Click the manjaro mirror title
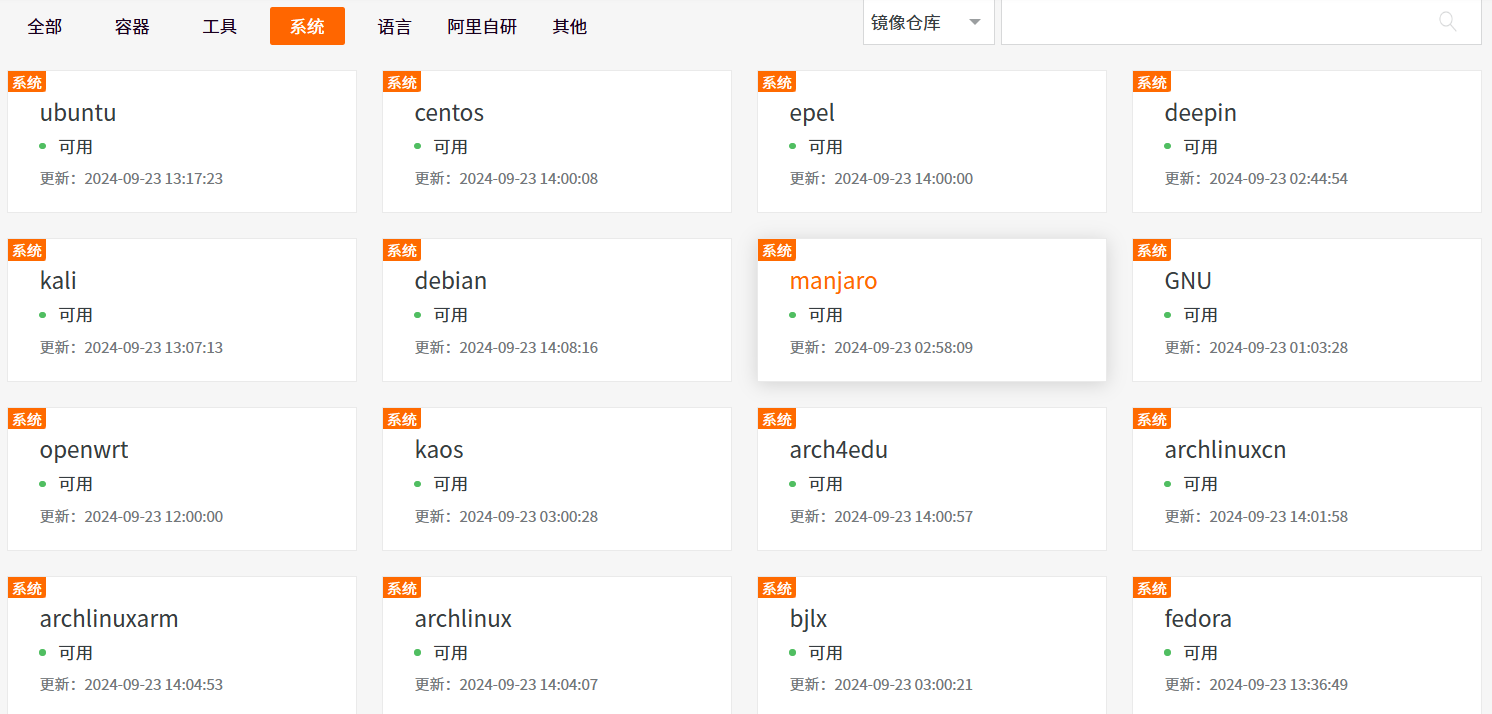1492x714 pixels. point(833,281)
